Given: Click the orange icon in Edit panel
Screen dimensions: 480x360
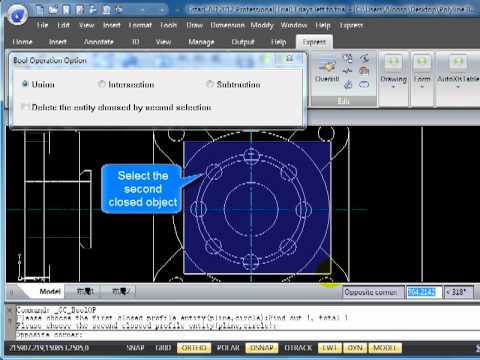Looking at the screenshot, I should [x=364, y=71].
